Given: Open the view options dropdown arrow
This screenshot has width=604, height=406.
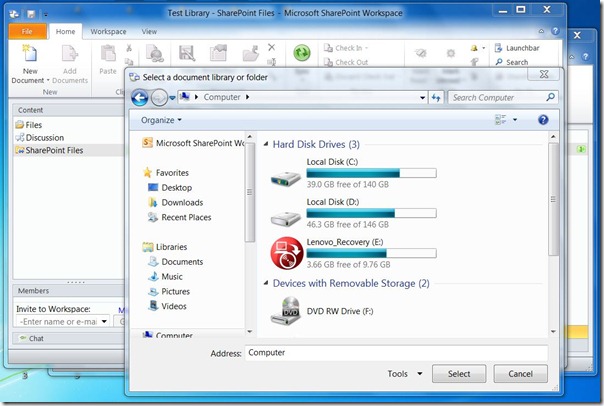Looking at the screenshot, I should tap(515, 120).
